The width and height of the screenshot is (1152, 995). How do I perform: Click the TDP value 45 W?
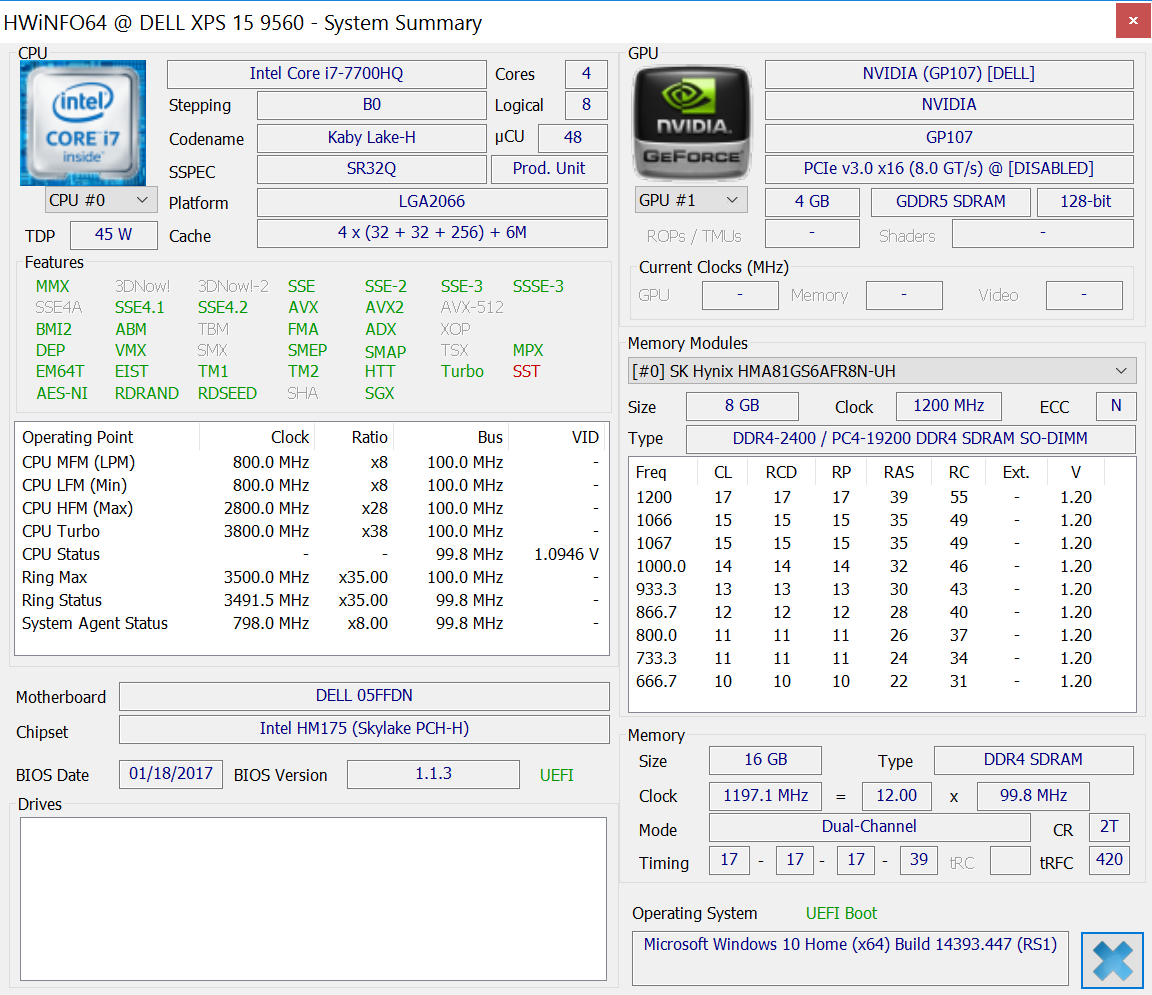tap(114, 234)
